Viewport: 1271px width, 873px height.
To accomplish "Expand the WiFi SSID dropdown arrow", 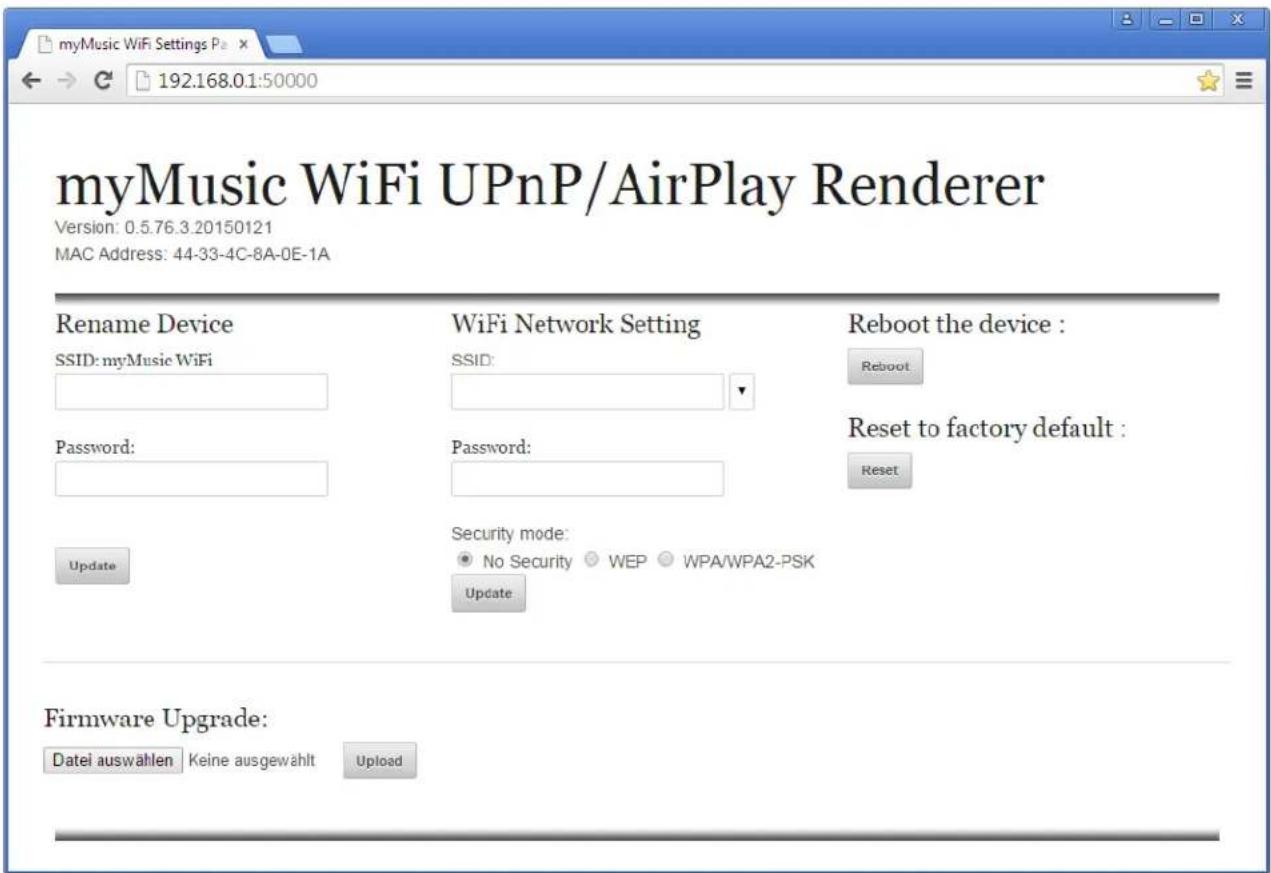I will click(x=742, y=392).
